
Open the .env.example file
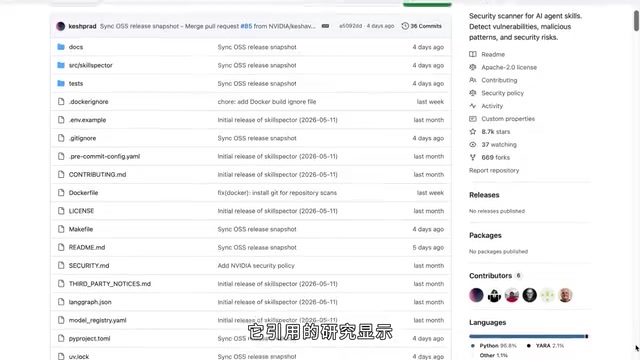[x=87, y=120]
